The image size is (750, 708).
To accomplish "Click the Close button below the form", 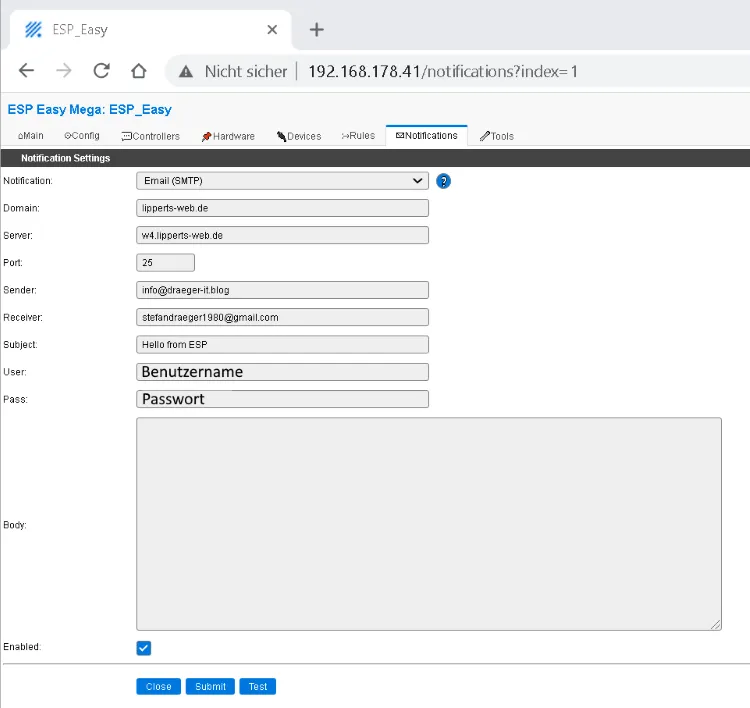I will click(x=159, y=687).
